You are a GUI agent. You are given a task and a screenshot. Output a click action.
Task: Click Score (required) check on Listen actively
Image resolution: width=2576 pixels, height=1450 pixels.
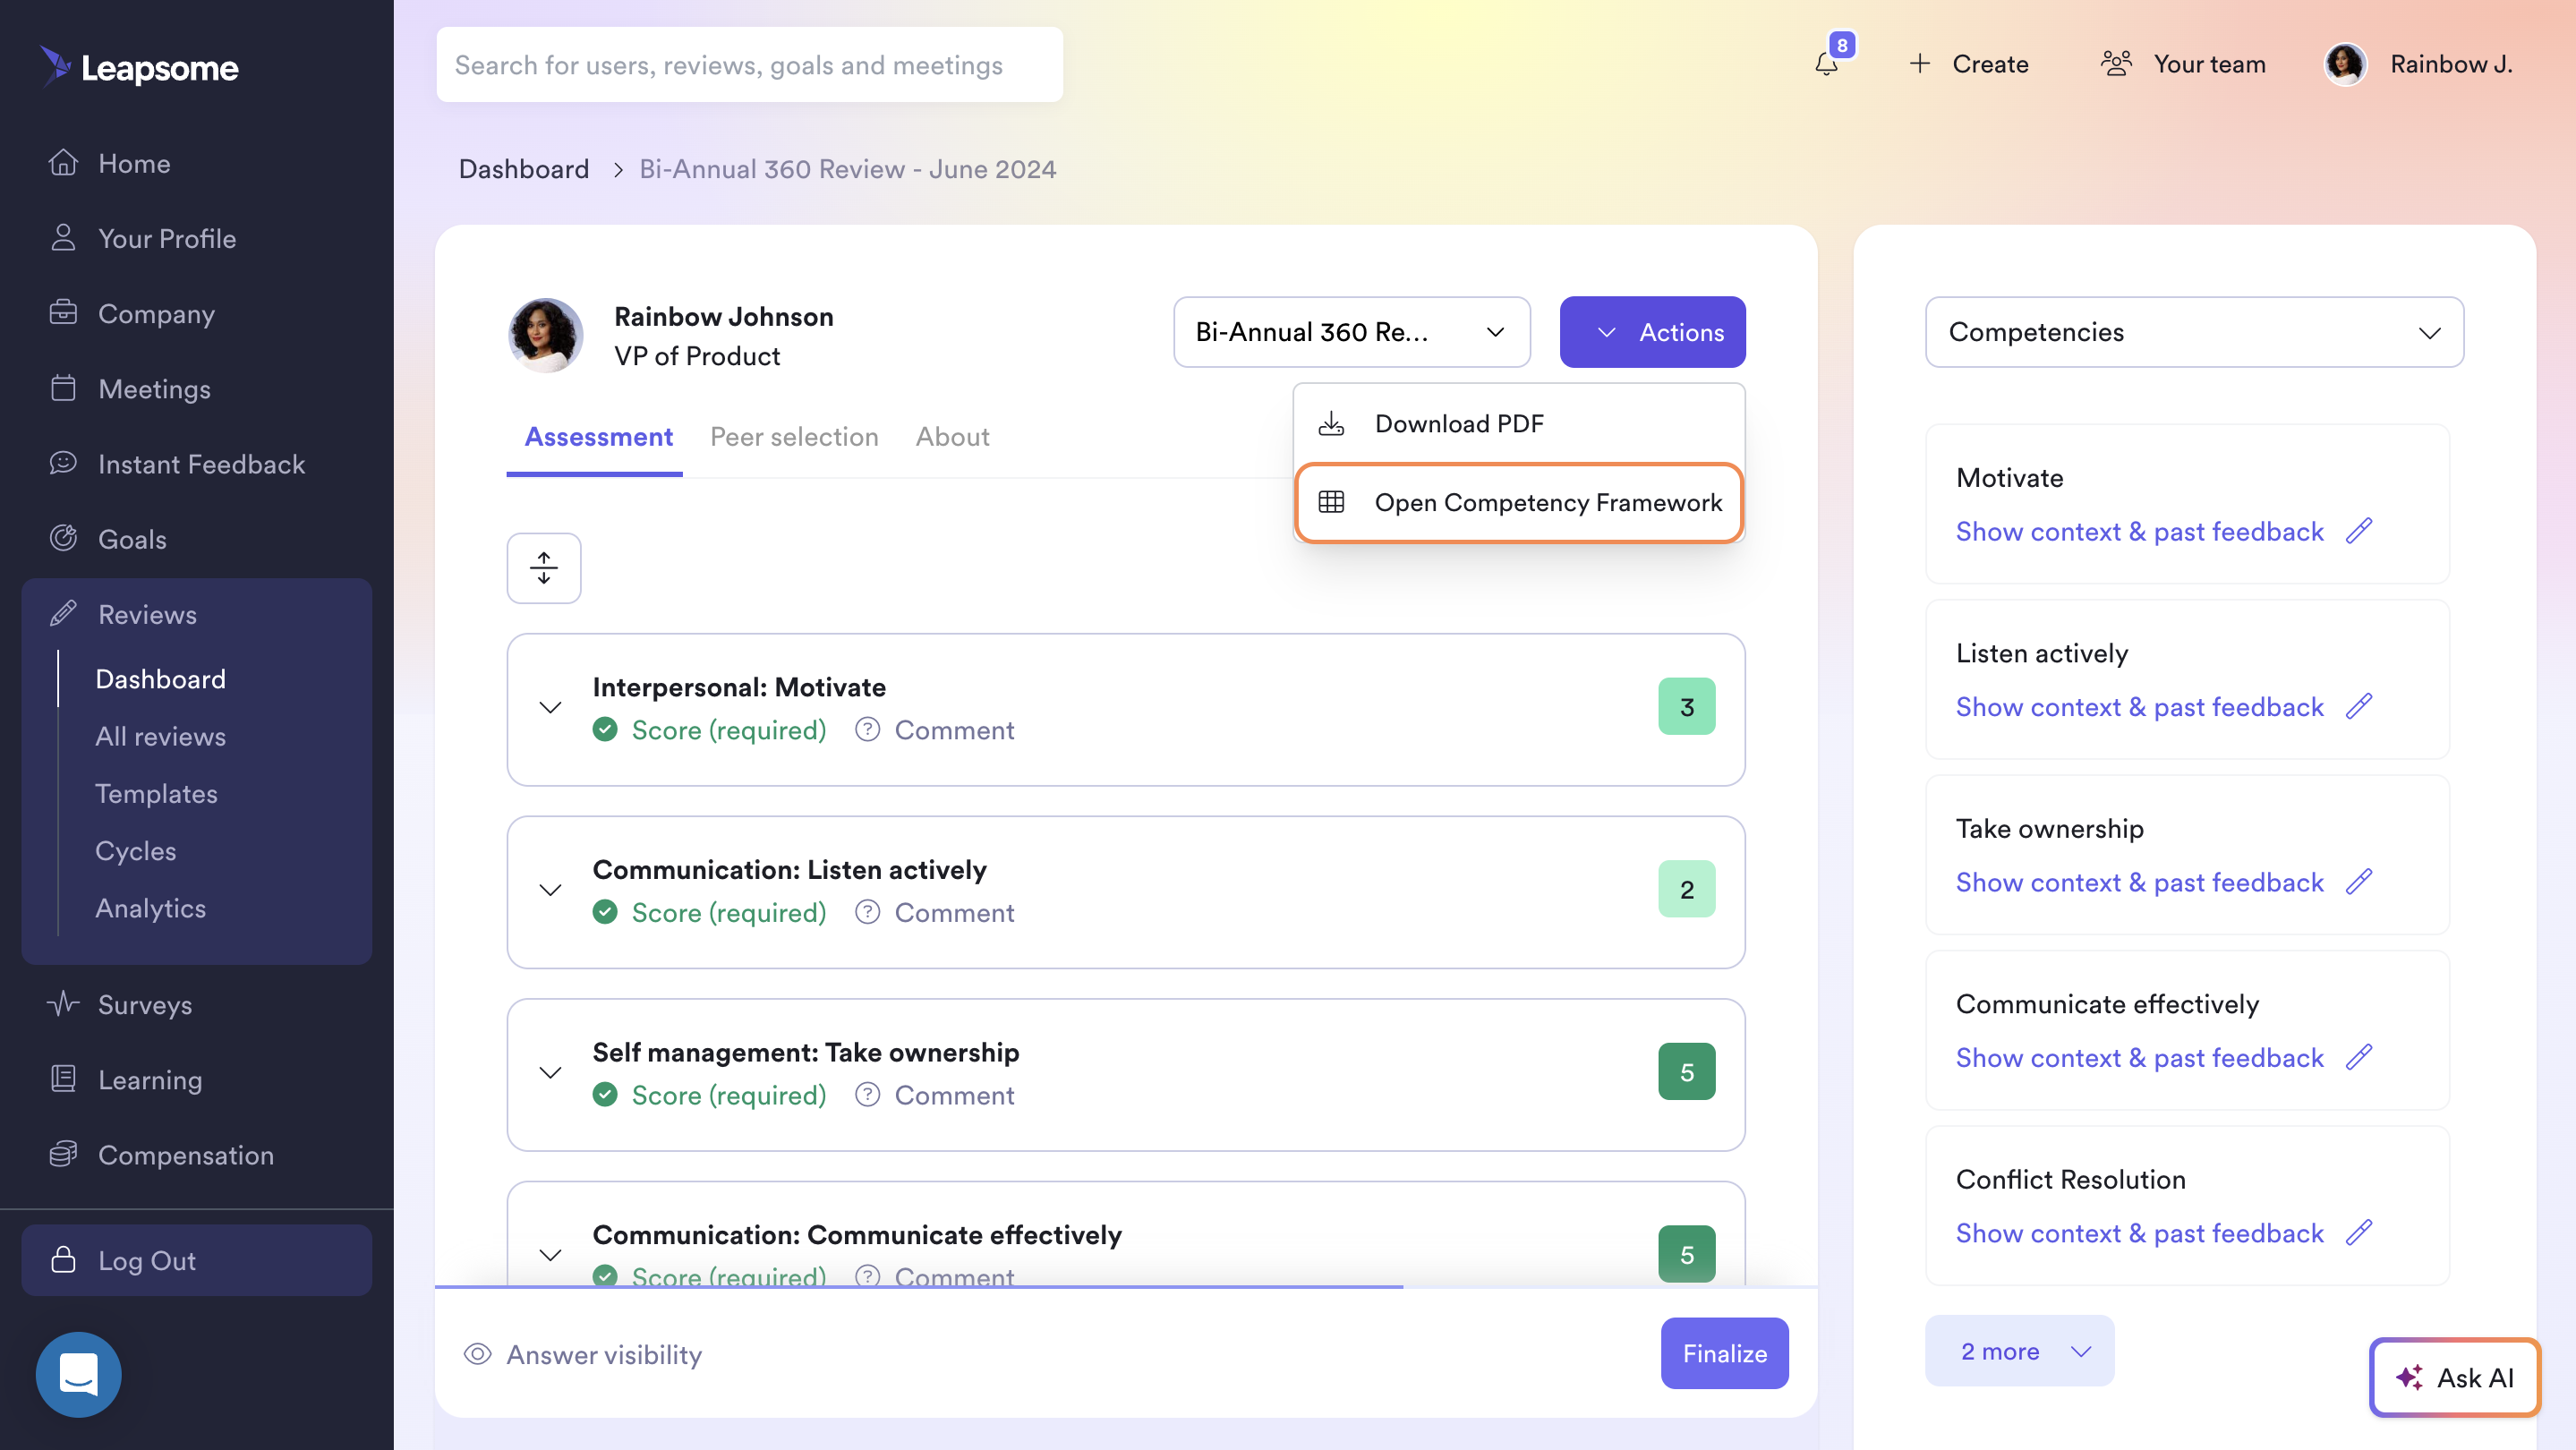coord(605,912)
